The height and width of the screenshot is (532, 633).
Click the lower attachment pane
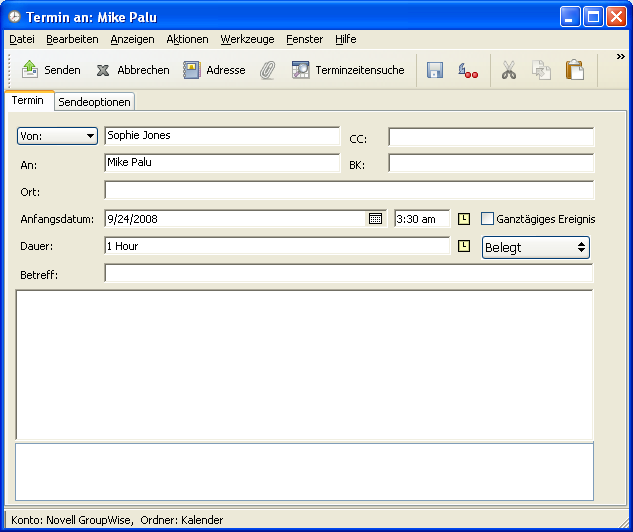pyautogui.click(x=304, y=472)
